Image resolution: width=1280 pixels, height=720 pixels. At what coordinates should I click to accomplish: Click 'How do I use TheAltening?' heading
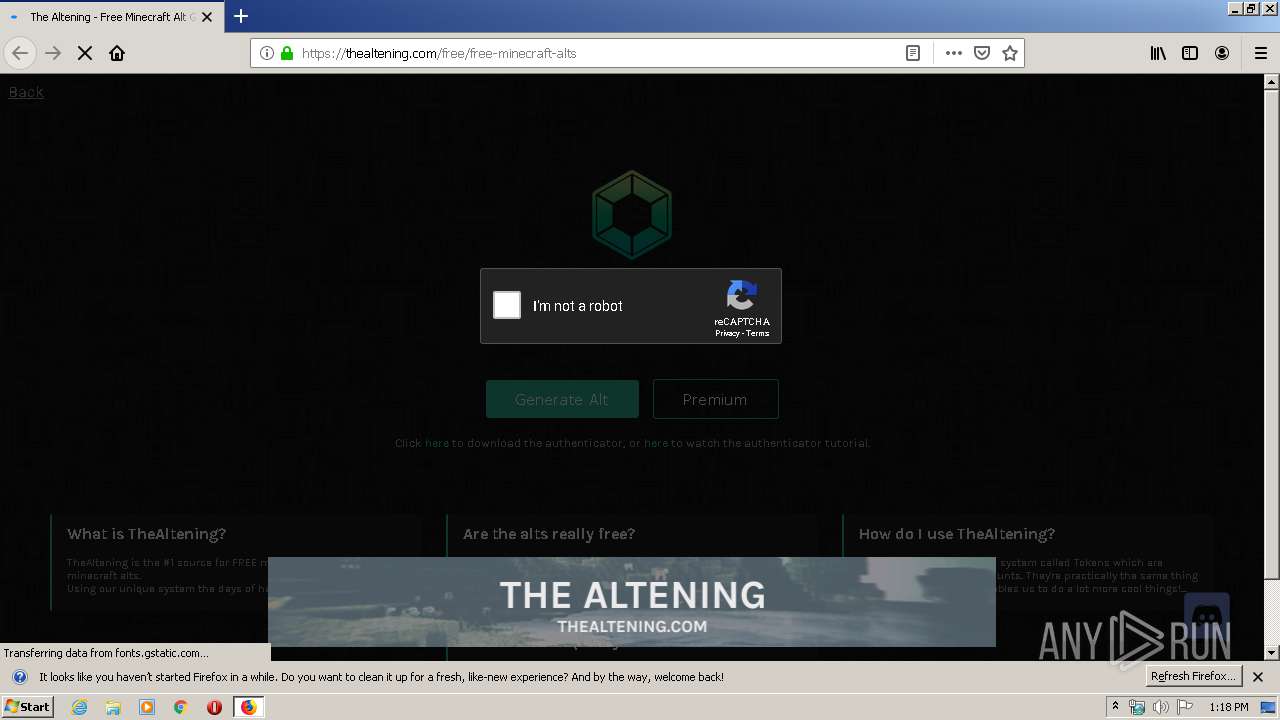click(957, 534)
